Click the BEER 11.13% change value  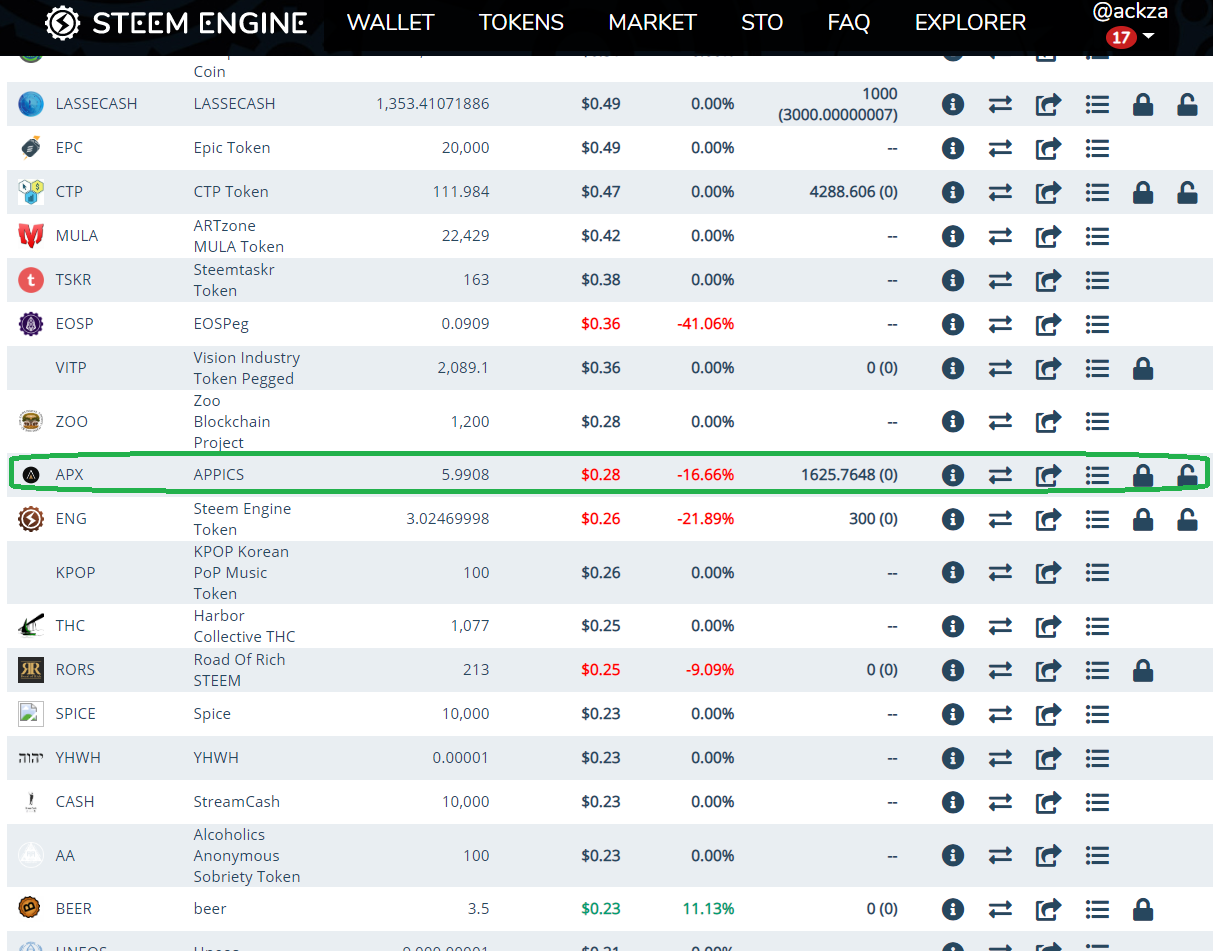[x=708, y=909]
